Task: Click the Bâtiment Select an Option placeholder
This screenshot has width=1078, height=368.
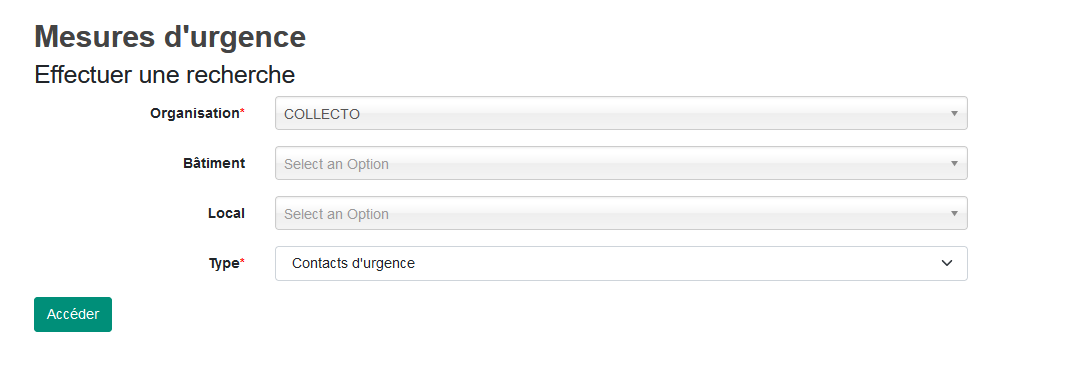Action: [336, 164]
